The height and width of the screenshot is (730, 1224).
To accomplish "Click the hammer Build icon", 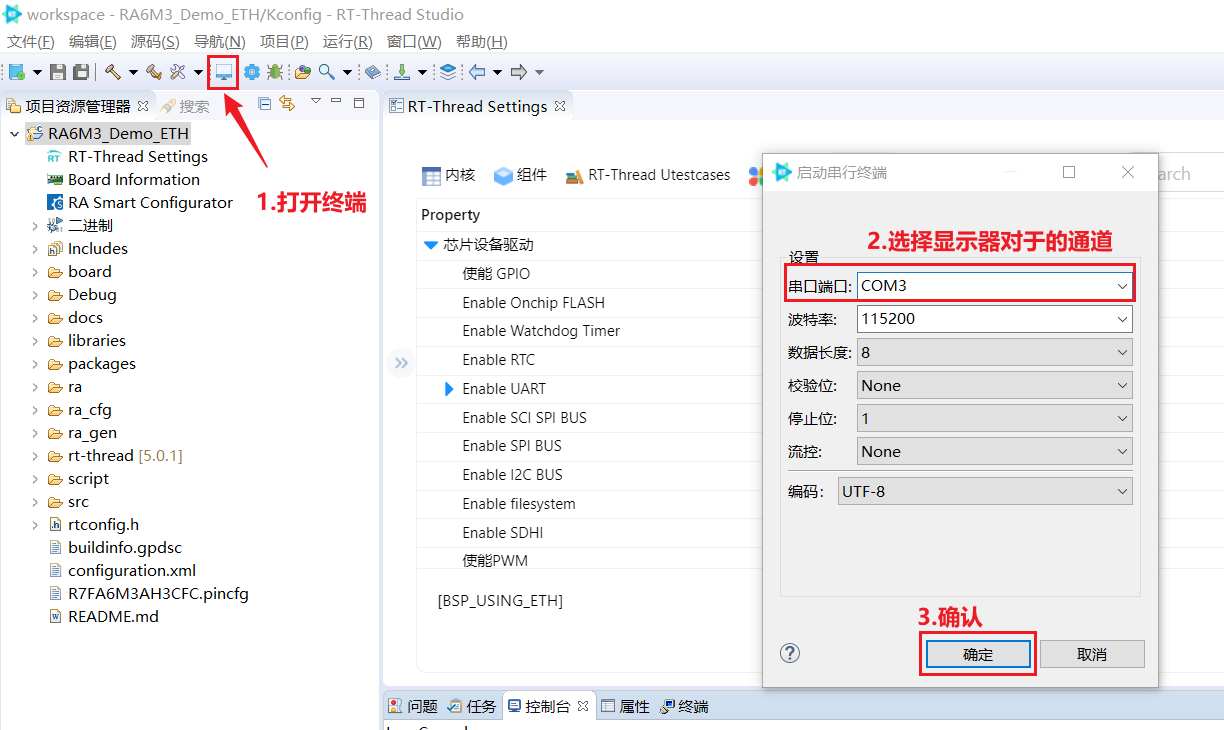I will 113,72.
